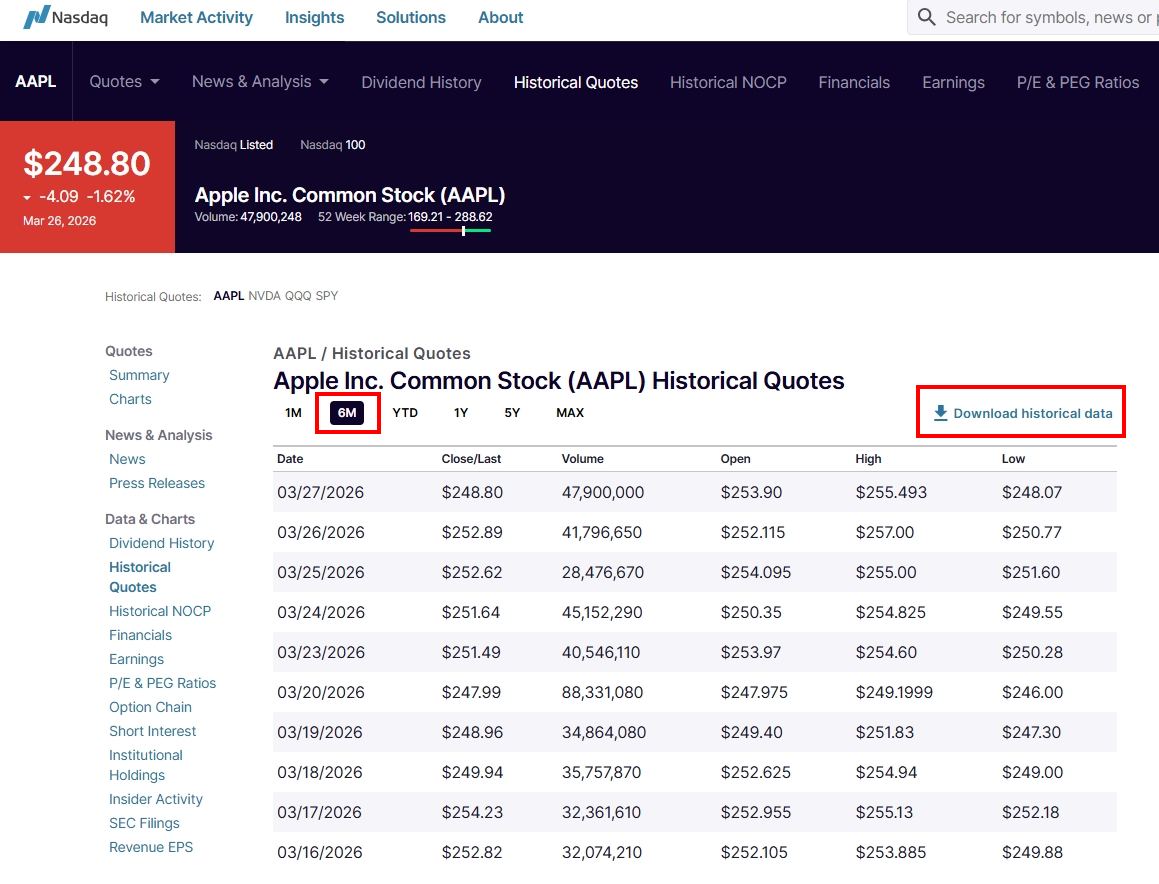Expand the News & Analysis dropdown arrow
Viewport: 1159px width, 884px height.
click(x=324, y=82)
